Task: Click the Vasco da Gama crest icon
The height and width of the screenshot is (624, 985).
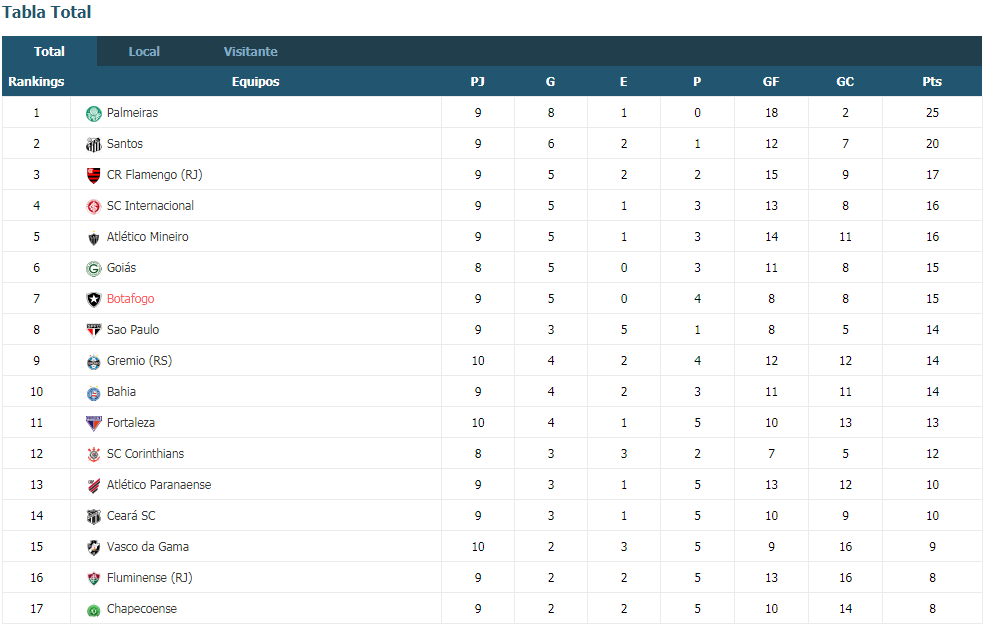Action: [94, 547]
